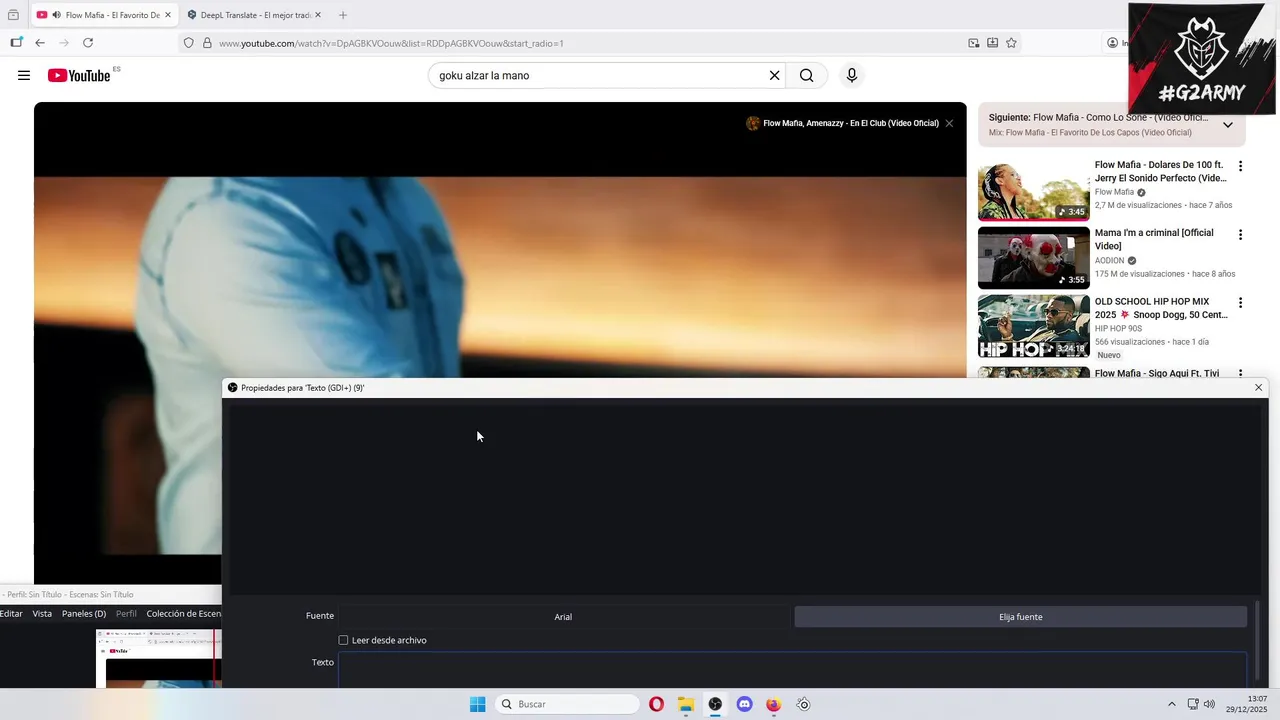Viewport: 1280px width, 720px height.
Task: Click the Texto input box
Action: [x=792, y=670]
